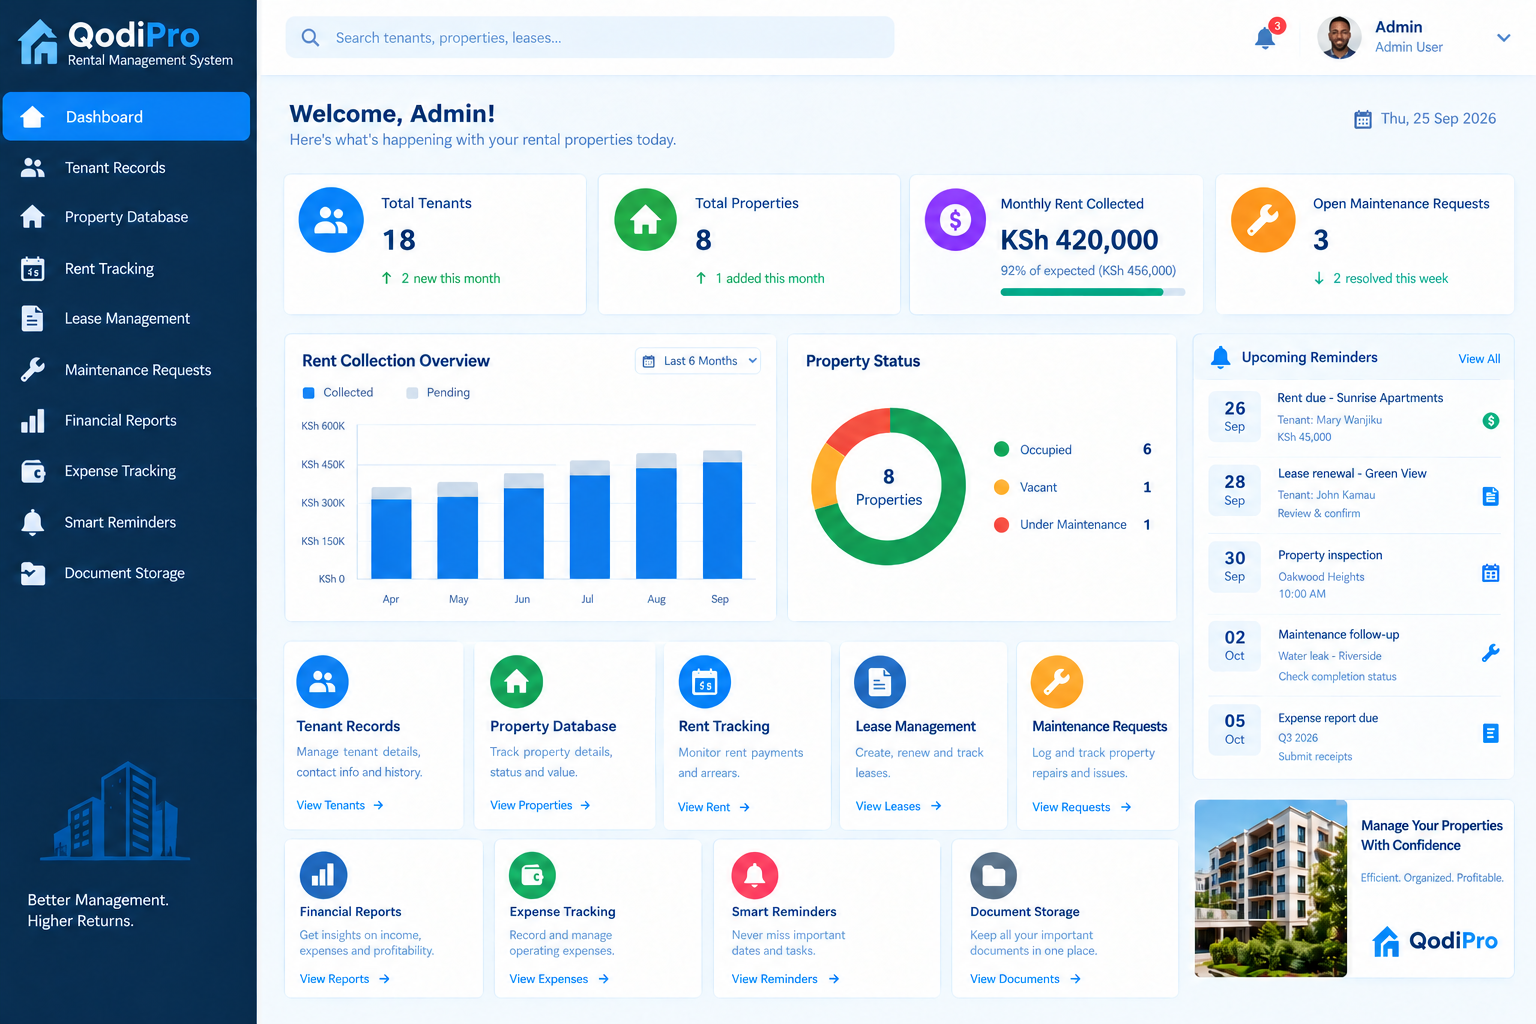The image size is (1536, 1024).
Task: Toggle the Pending legend series
Action: pos(438,393)
